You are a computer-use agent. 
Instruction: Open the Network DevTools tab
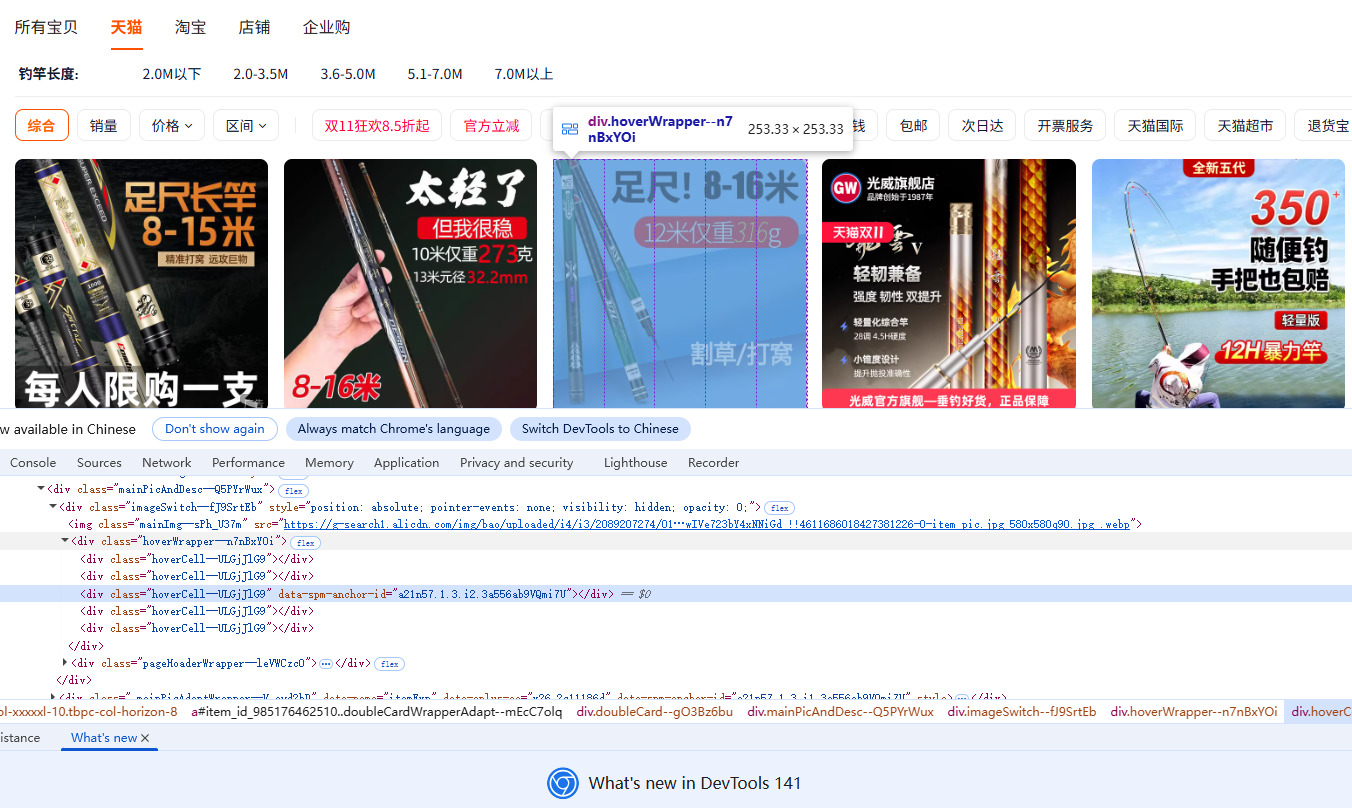(x=166, y=462)
